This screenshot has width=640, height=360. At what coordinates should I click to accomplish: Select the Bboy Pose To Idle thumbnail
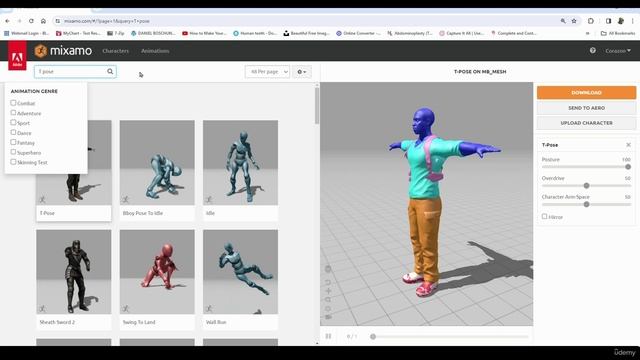click(x=157, y=170)
